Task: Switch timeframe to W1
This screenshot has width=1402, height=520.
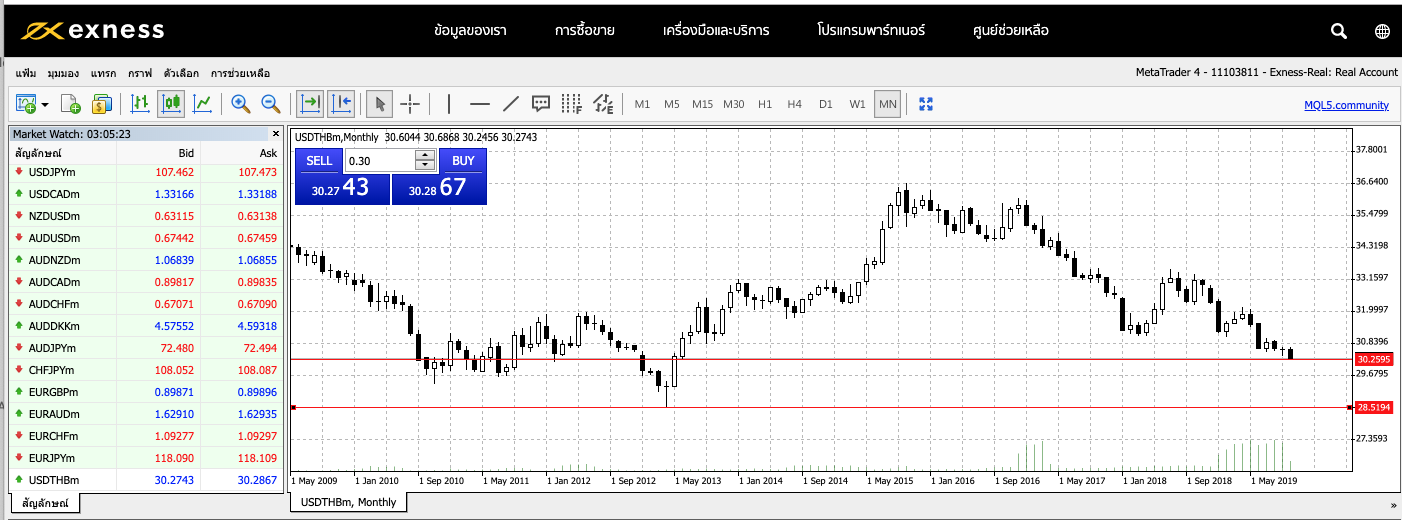Action: point(857,104)
